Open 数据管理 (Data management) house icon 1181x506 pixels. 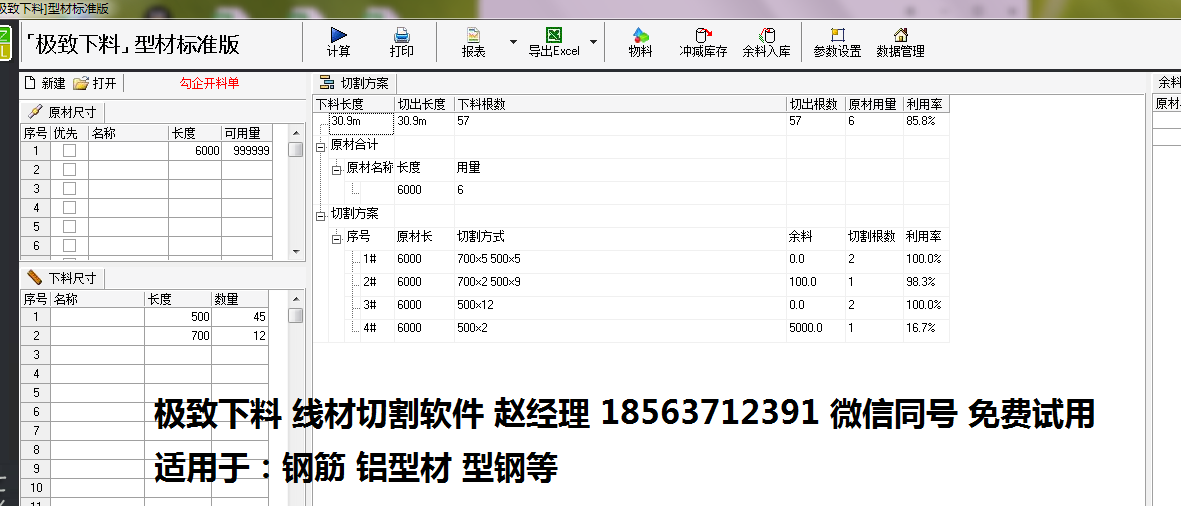click(x=900, y=36)
